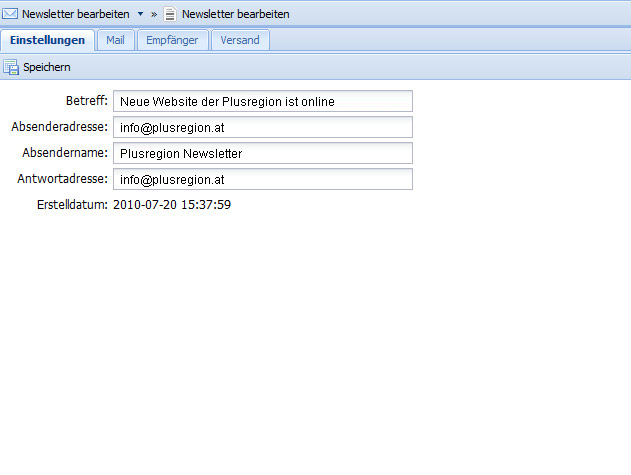This screenshot has width=631, height=475.
Task: Focus the Betreff input field
Action: (263, 101)
